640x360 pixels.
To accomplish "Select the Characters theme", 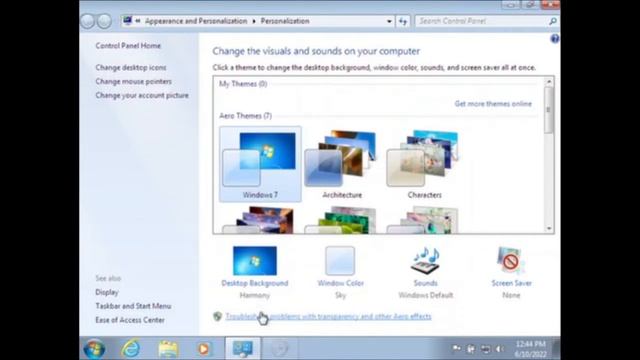I will coord(424,164).
